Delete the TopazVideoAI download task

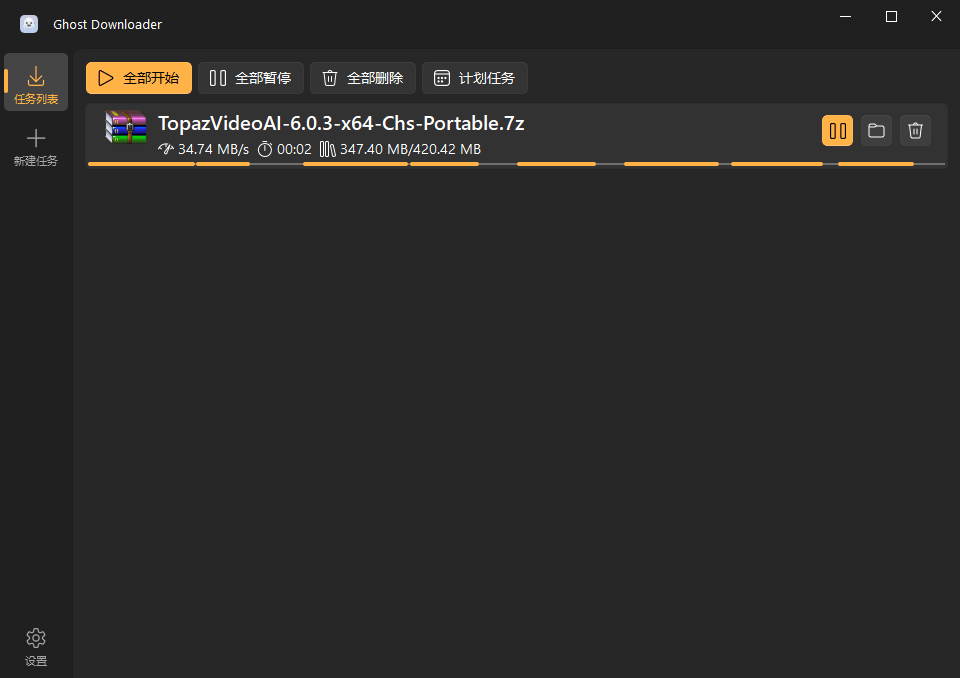click(915, 130)
